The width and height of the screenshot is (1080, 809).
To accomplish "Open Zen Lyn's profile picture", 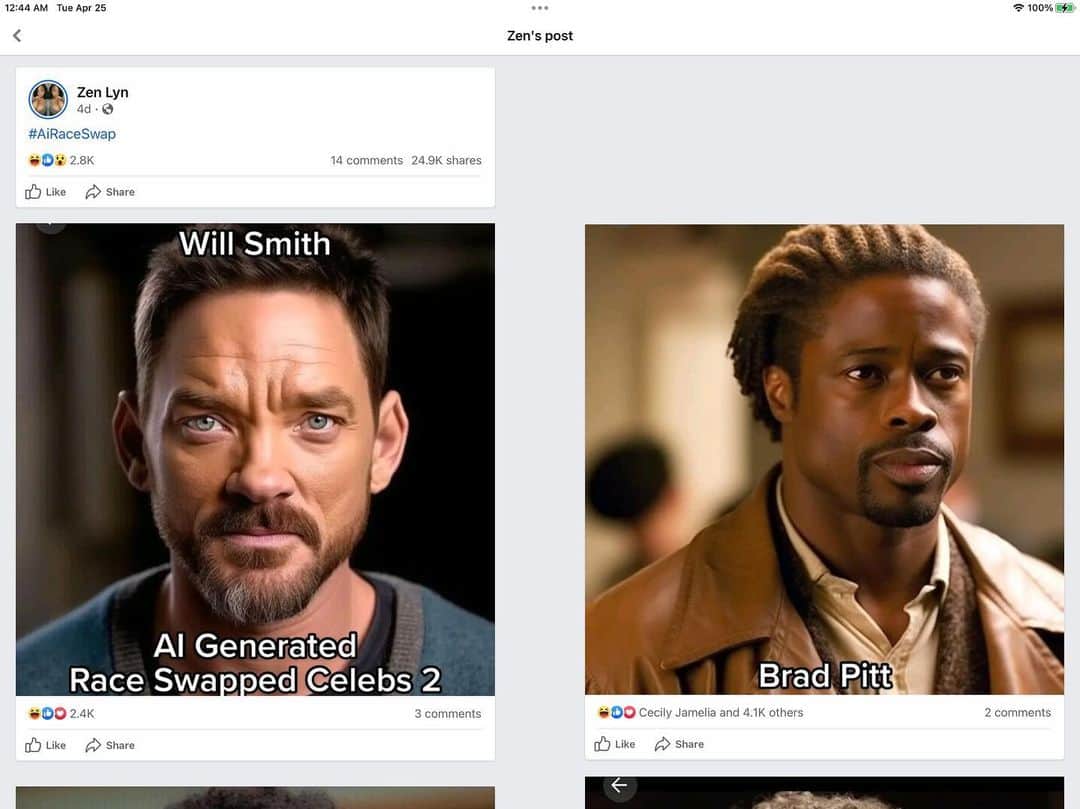I will [48, 99].
